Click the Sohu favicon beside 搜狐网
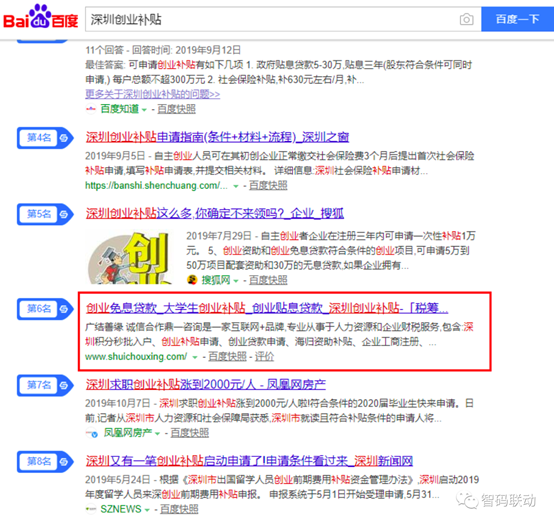 pos(192,280)
